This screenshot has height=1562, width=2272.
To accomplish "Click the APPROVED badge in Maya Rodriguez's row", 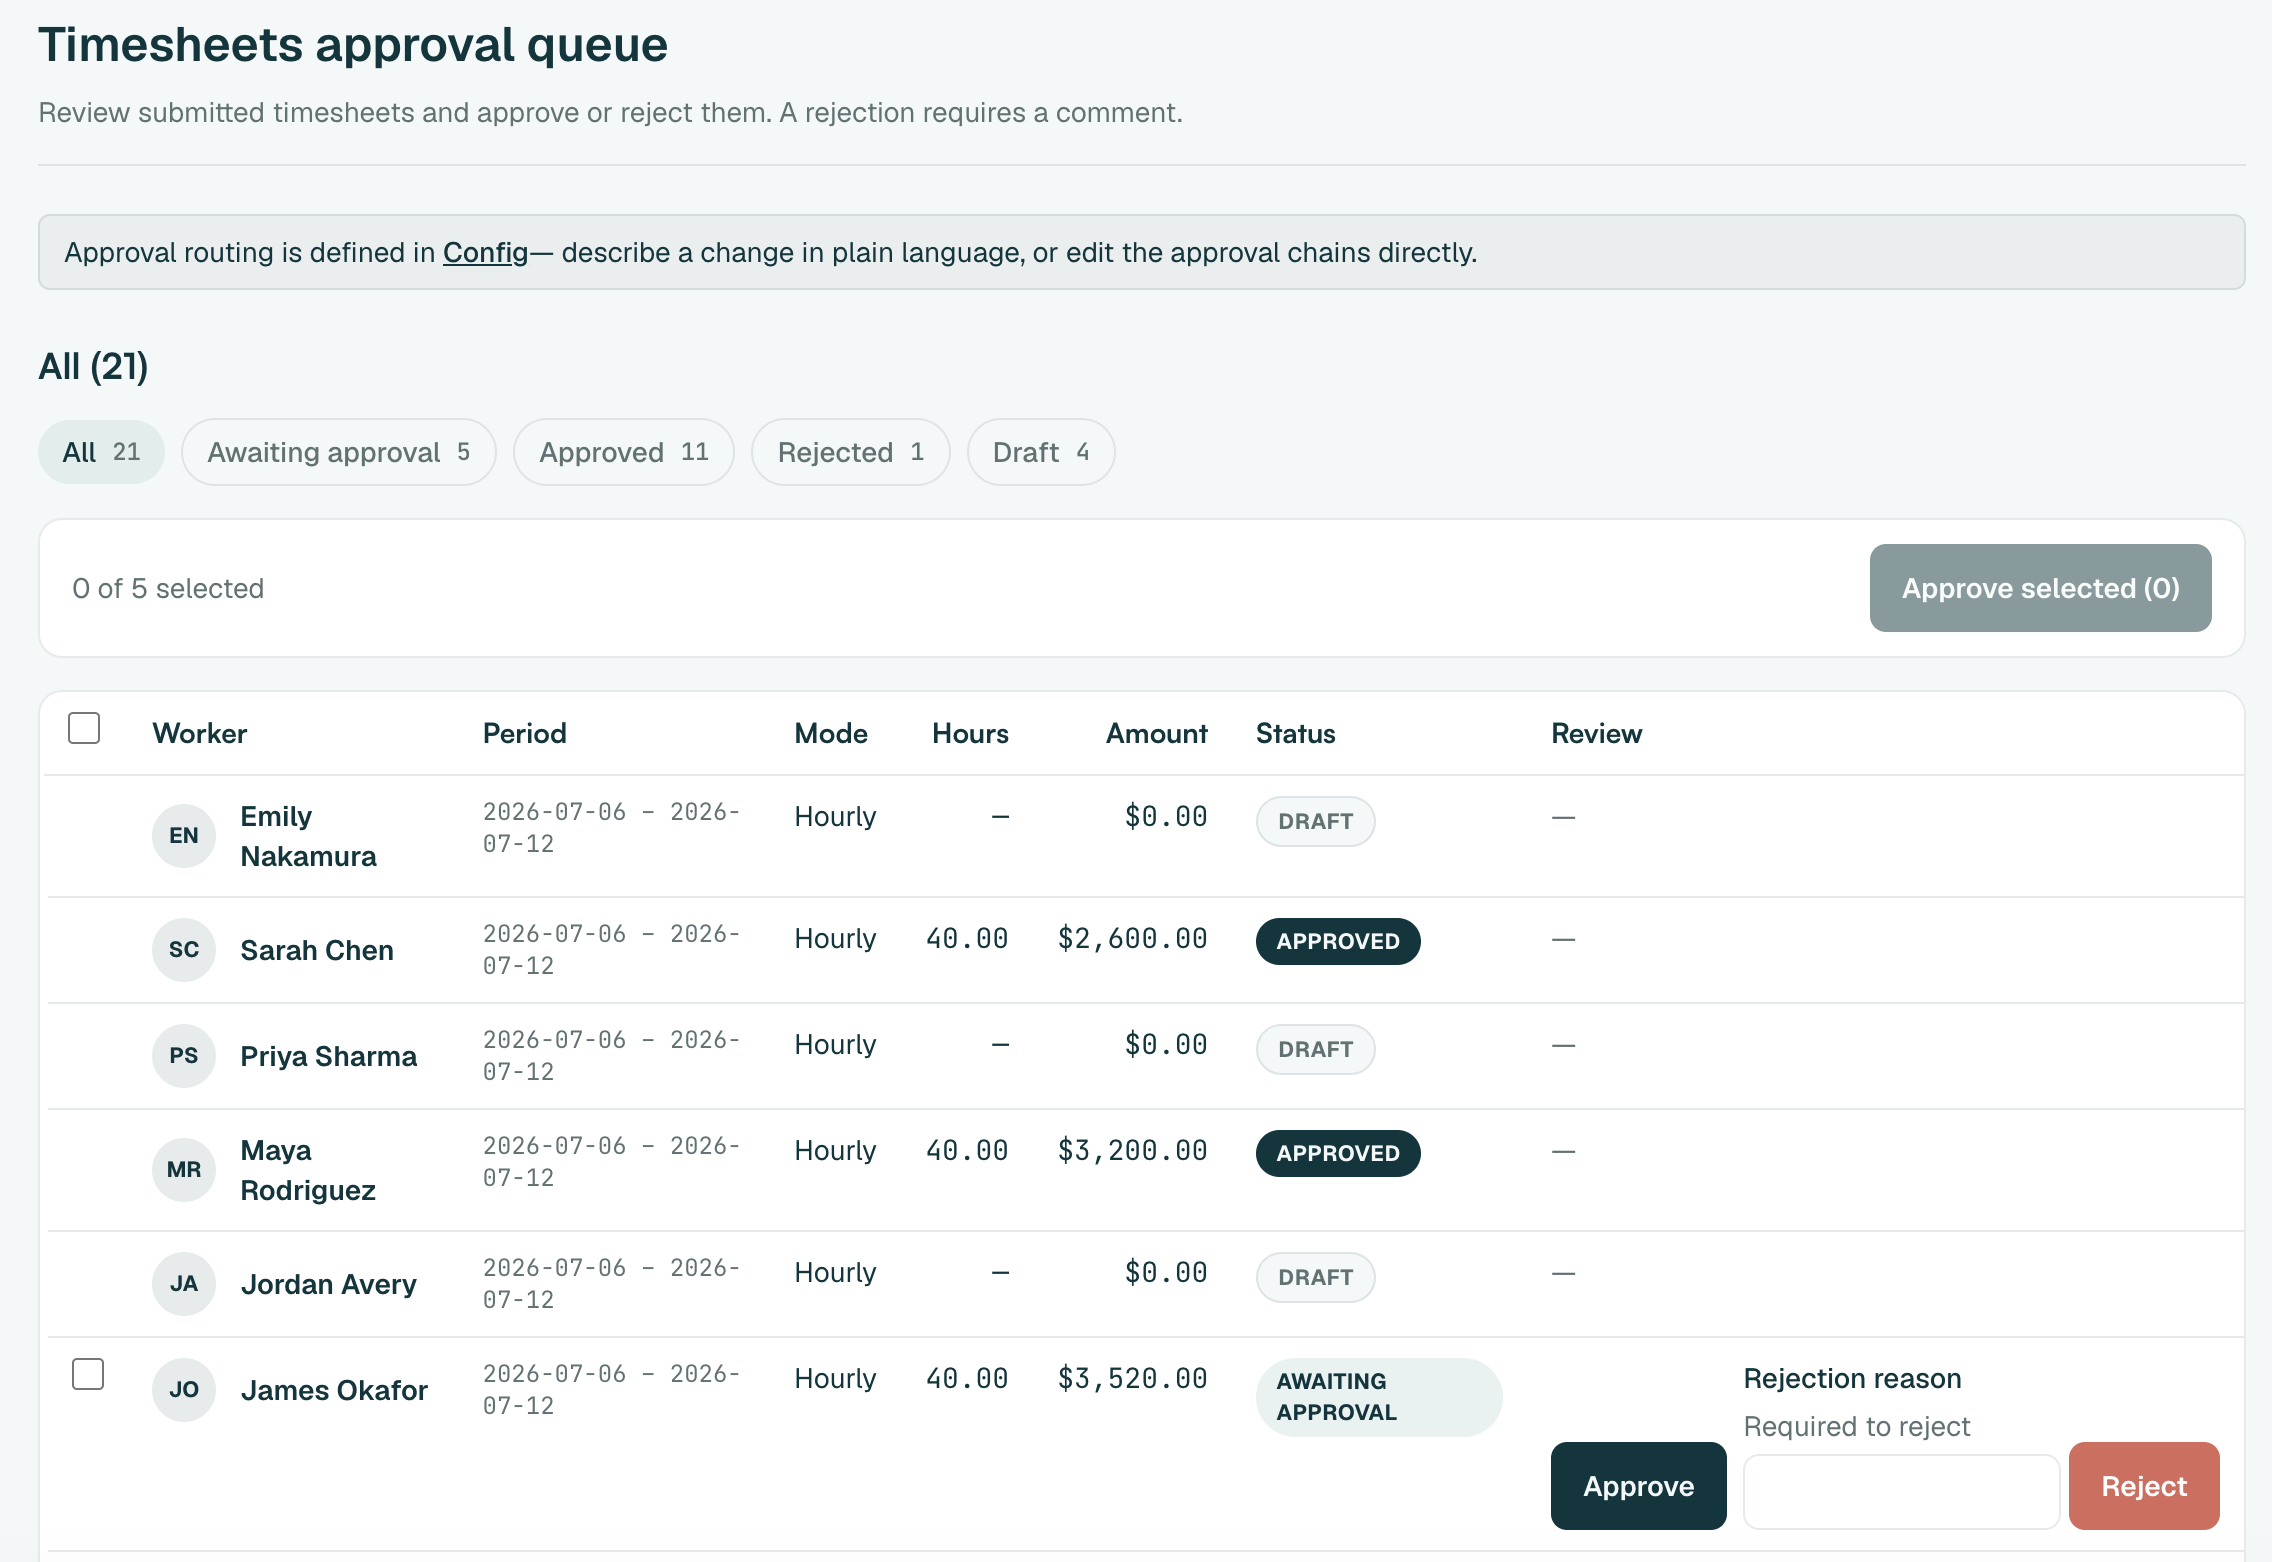I will pyautogui.click(x=1338, y=1153).
